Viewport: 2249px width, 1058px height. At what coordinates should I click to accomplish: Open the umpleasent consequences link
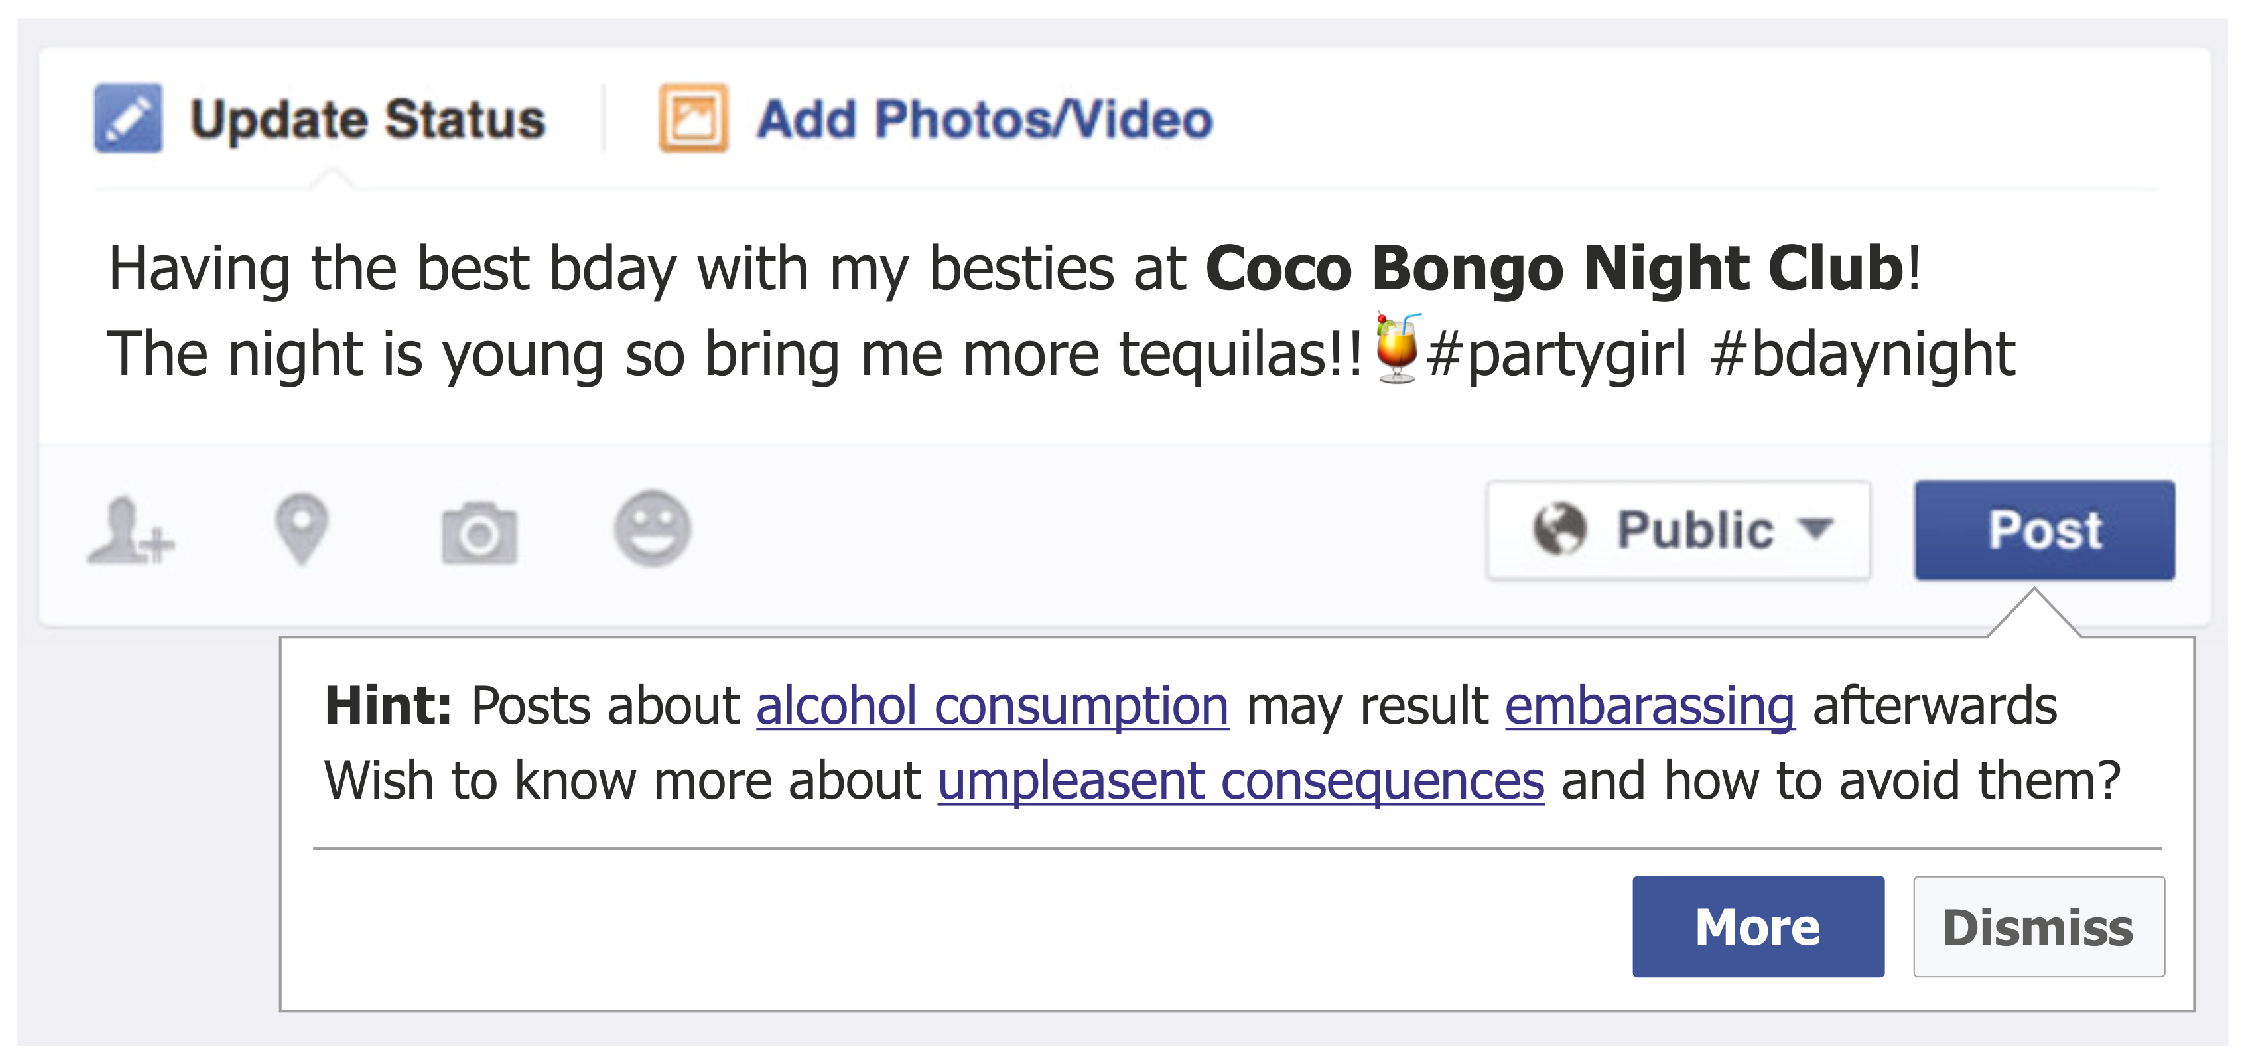[1240, 782]
